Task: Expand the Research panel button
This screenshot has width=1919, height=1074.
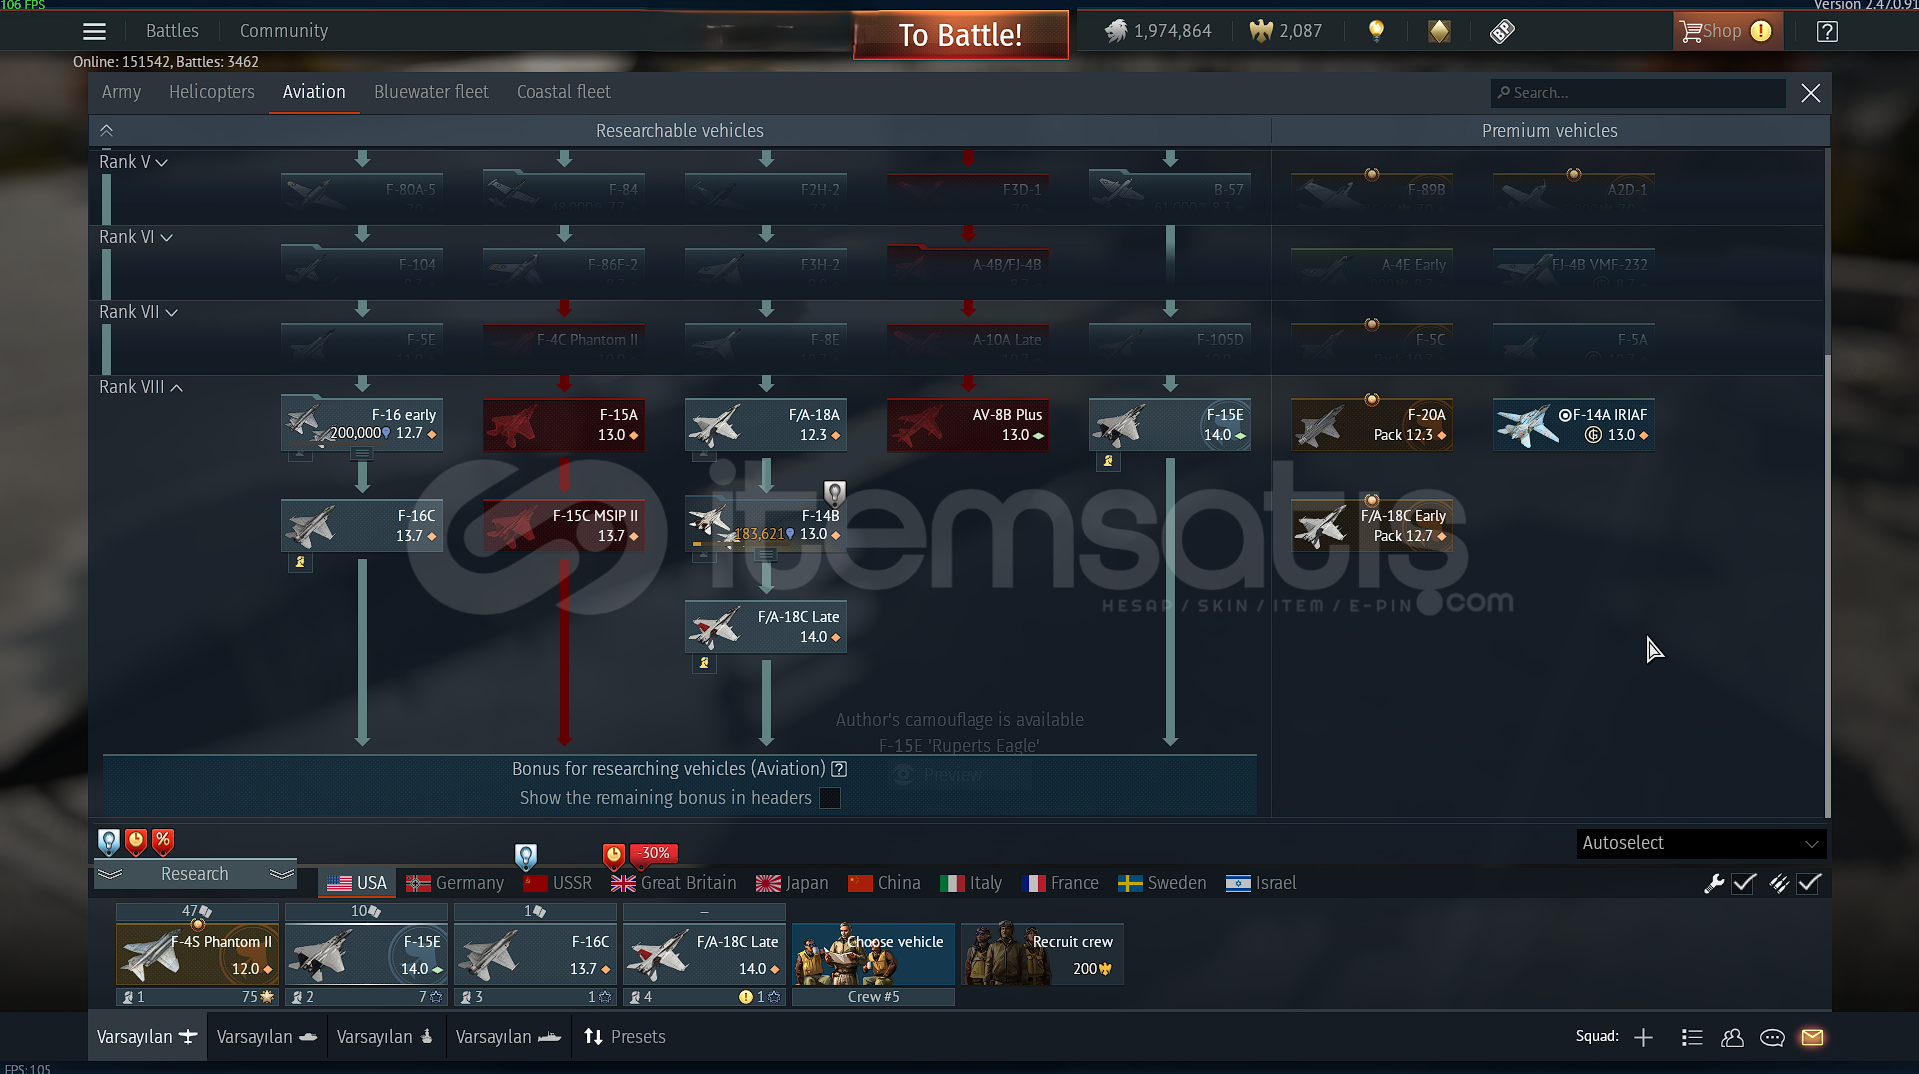Action: pos(195,874)
